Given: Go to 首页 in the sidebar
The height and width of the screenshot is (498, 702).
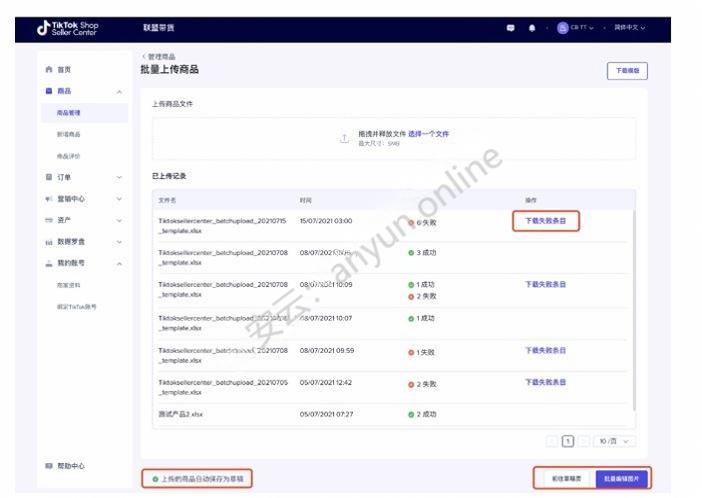Looking at the screenshot, I should pos(64,69).
